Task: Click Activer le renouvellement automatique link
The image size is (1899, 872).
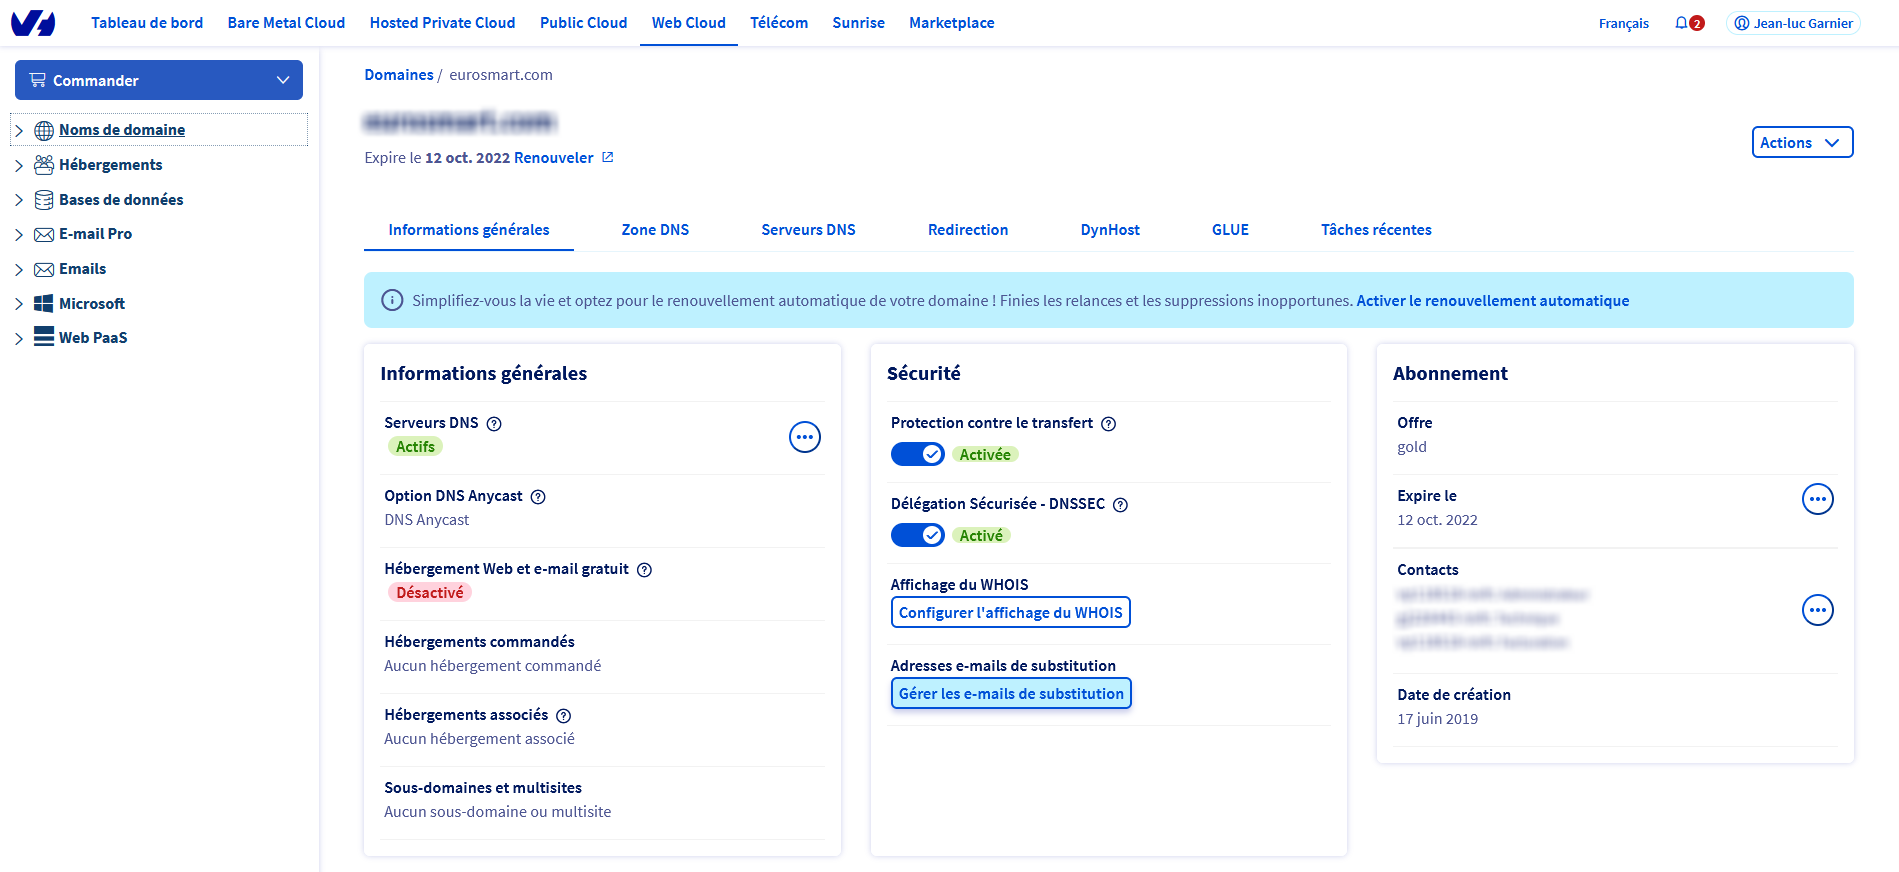Action: coord(1492,301)
